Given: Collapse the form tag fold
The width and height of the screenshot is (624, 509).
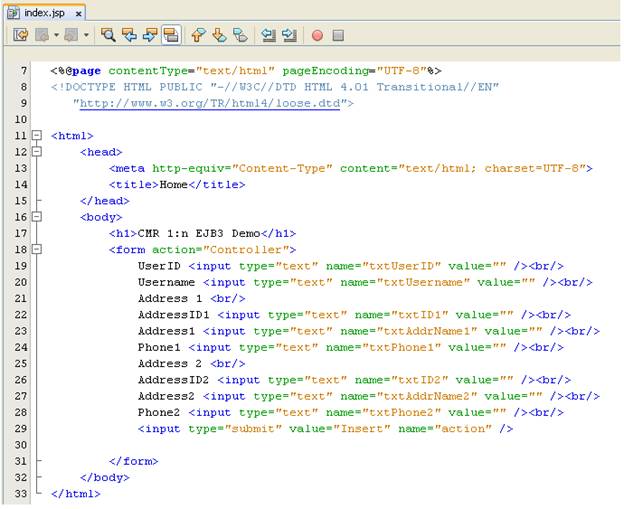Looking at the screenshot, I should (x=37, y=249).
